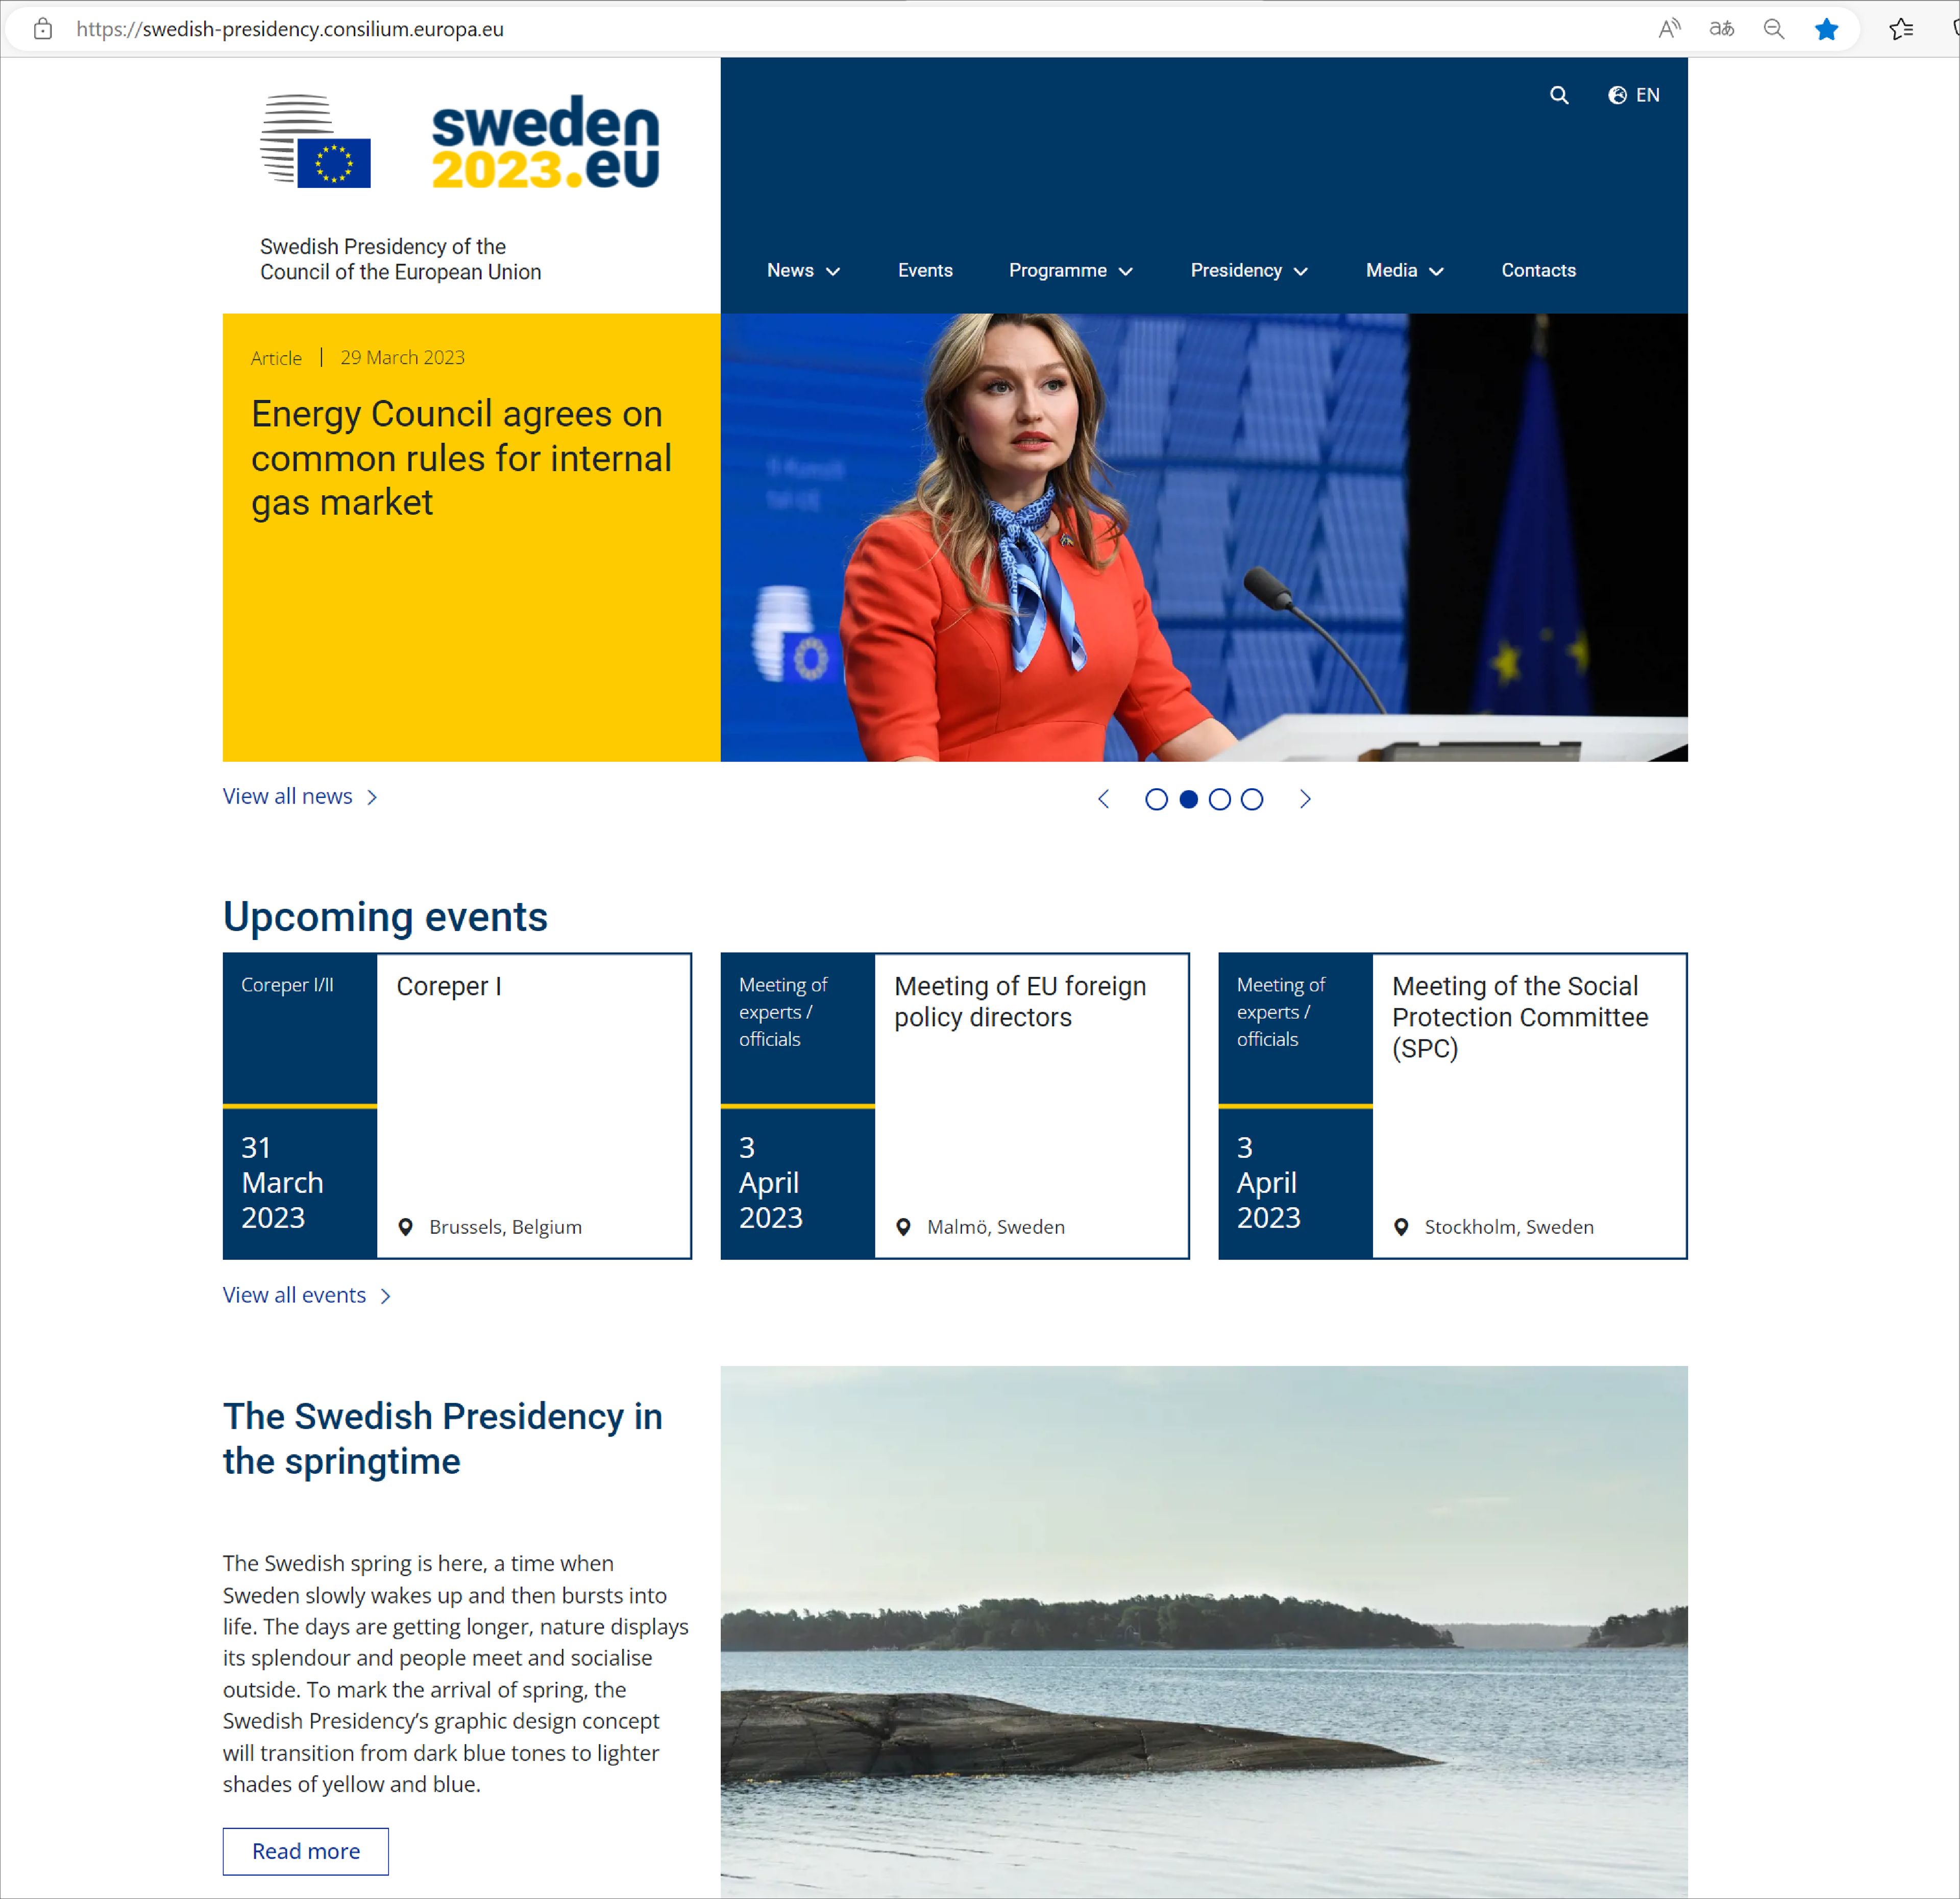Click the Malmö, Sweden location pin icon
The height and width of the screenshot is (1899, 1960).
pyautogui.click(x=903, y=1227)
